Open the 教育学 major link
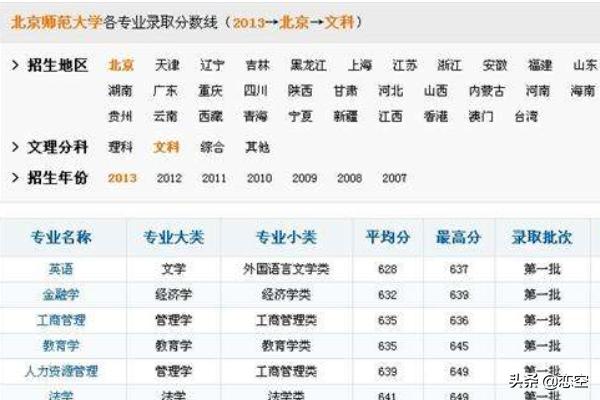This screenshot has width=600, height=400. tap(61, 346)
